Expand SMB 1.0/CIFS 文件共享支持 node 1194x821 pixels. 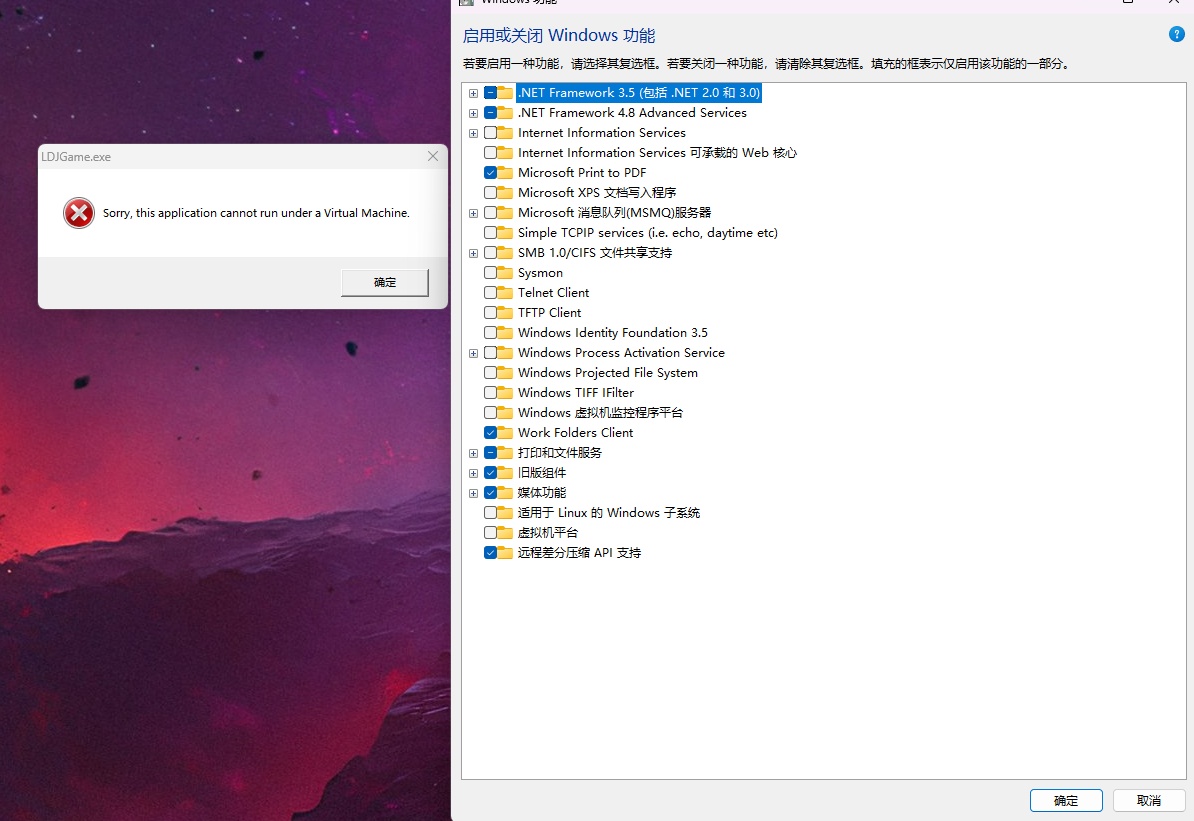coord(474,253)
